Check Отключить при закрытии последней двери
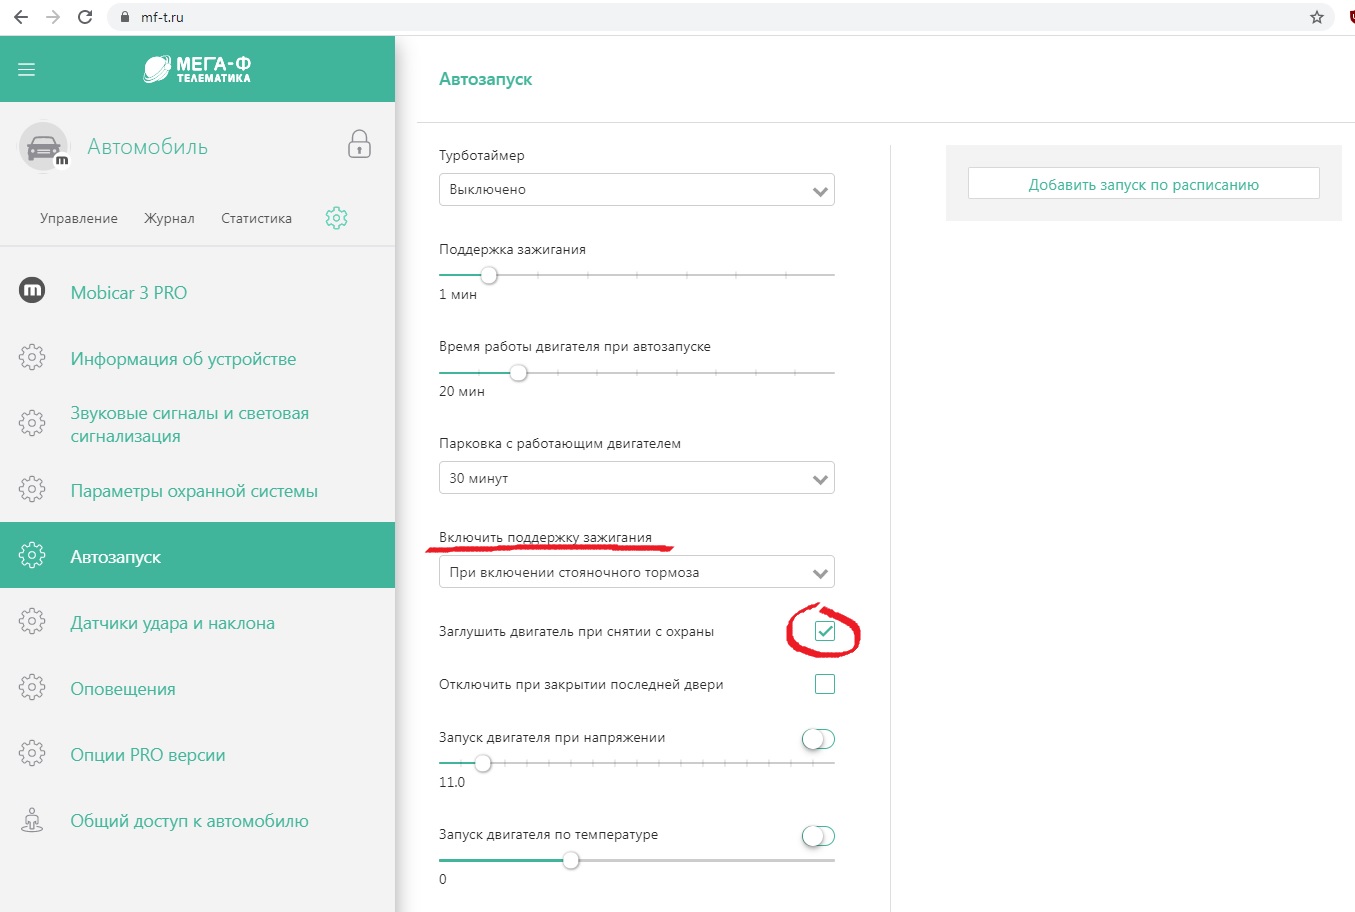This screenshot has height=912, width=1355. [x=824, y=684]
